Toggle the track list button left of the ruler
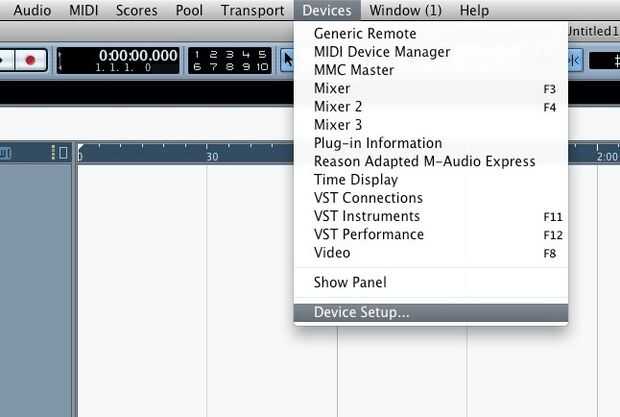 pyautogui.click(x=63, y=153)
